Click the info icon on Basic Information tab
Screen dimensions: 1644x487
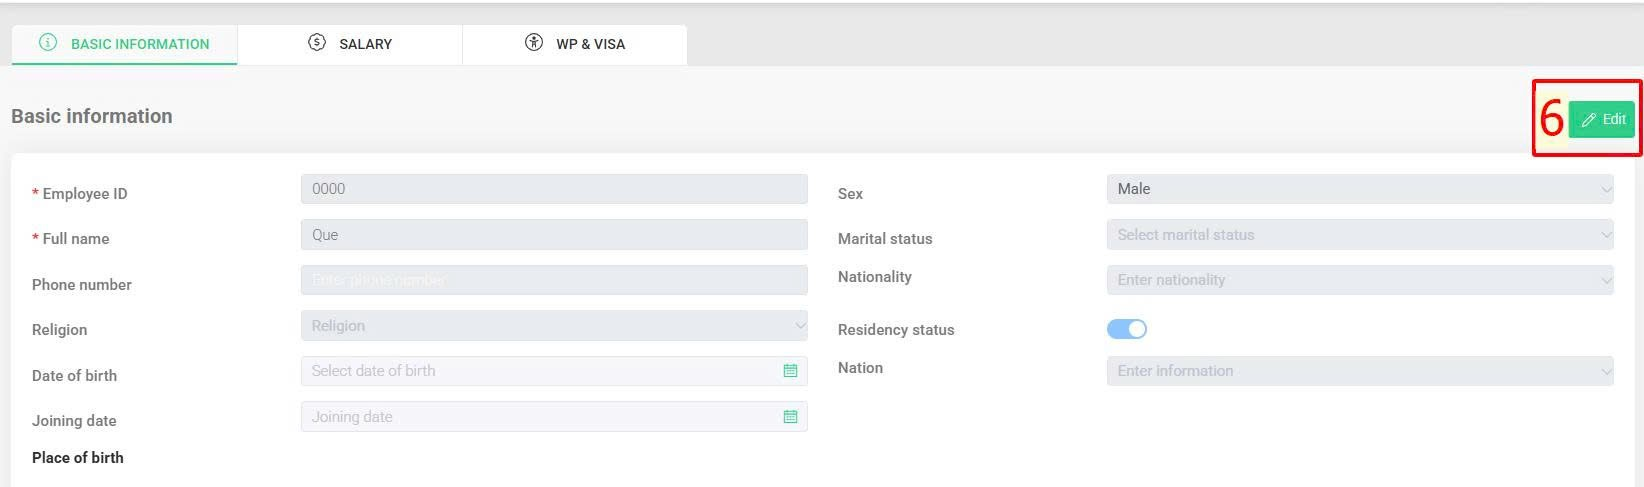click(47, 43)
